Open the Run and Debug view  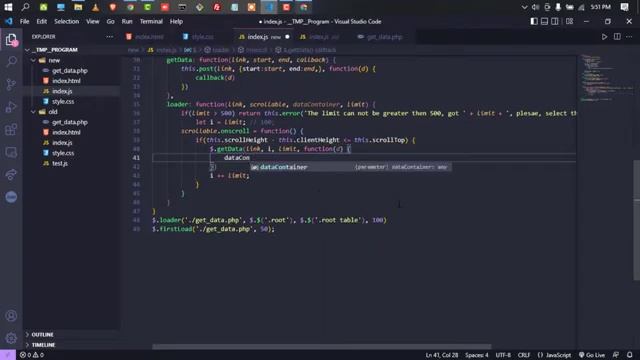[x=11, y=107]
